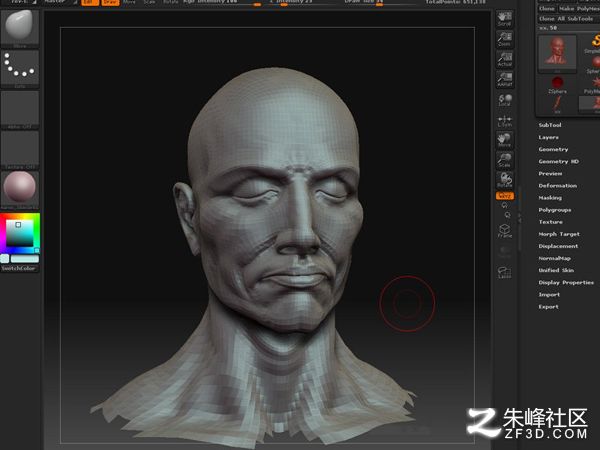Open the NormalMap section

[554, 258]
